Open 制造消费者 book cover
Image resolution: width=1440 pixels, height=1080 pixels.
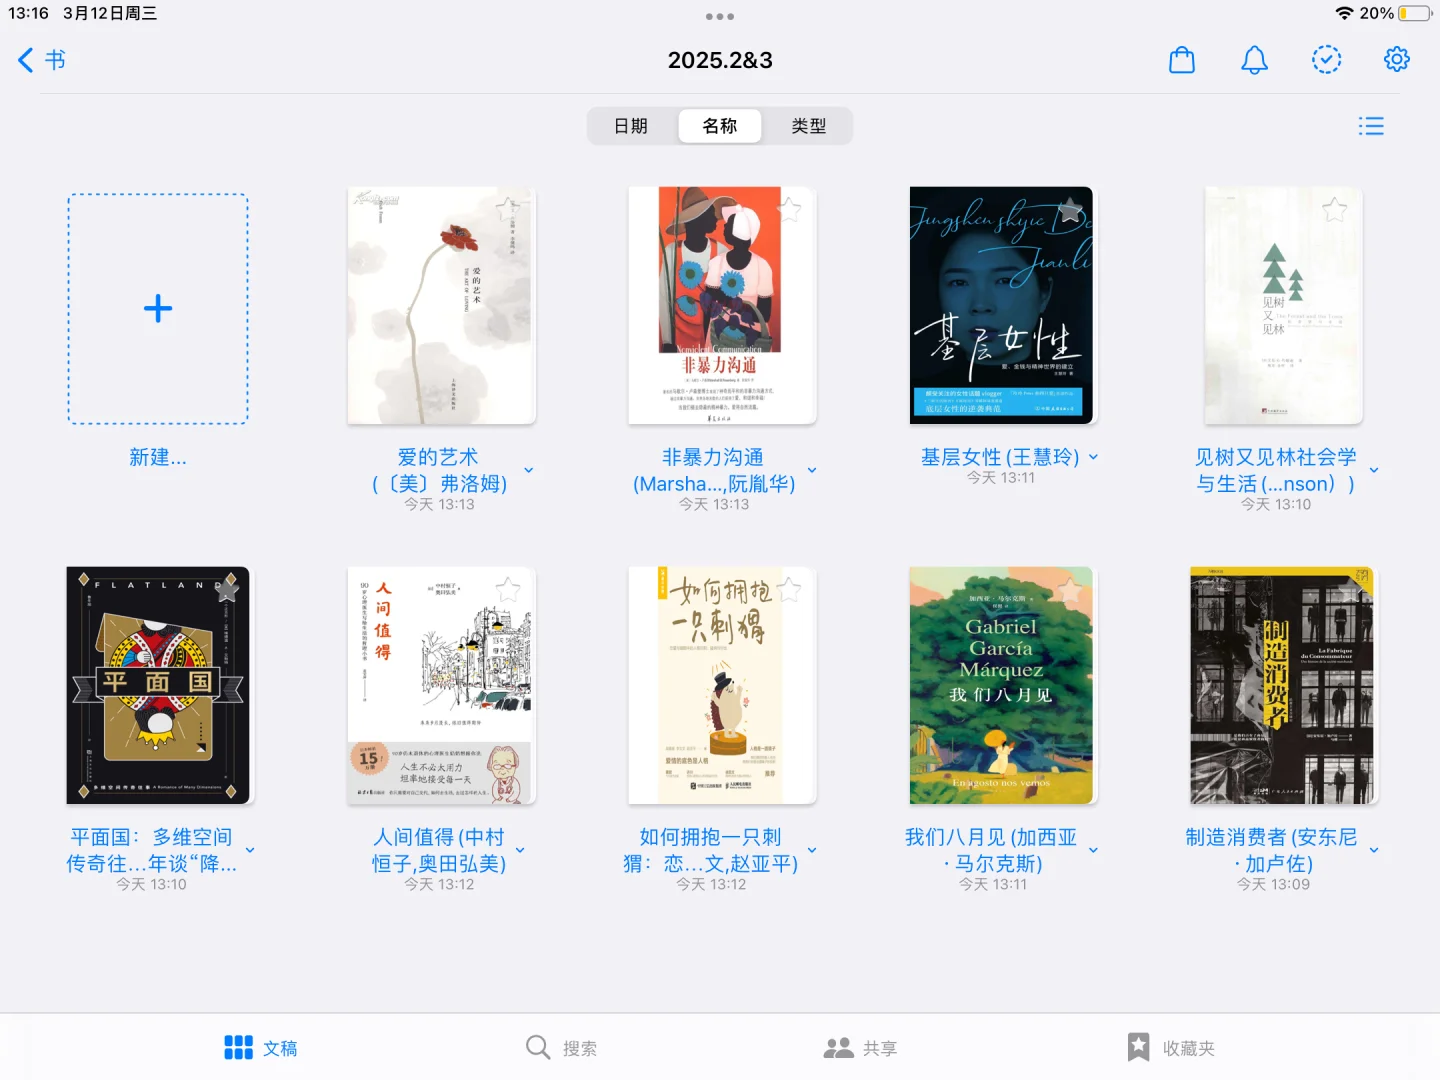pyautogui.click(x=1284, y=685)
